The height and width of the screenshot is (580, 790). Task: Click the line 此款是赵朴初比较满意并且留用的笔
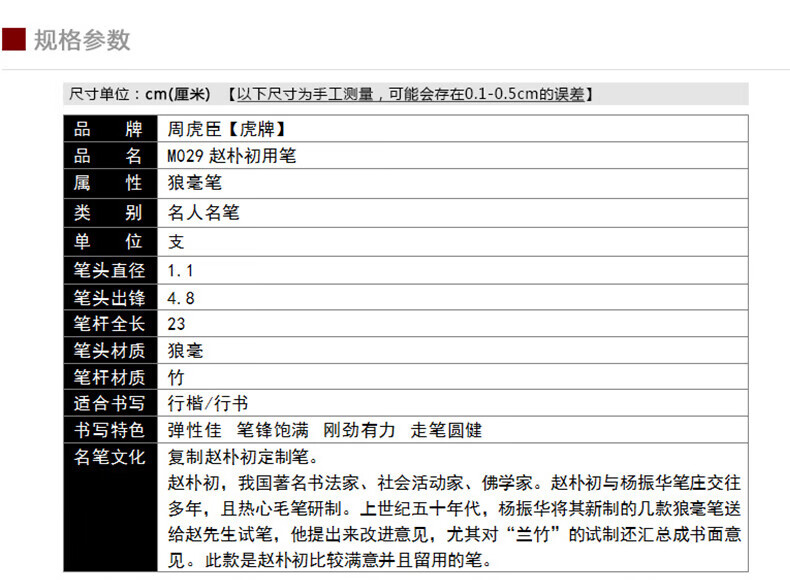click(348, 560)
